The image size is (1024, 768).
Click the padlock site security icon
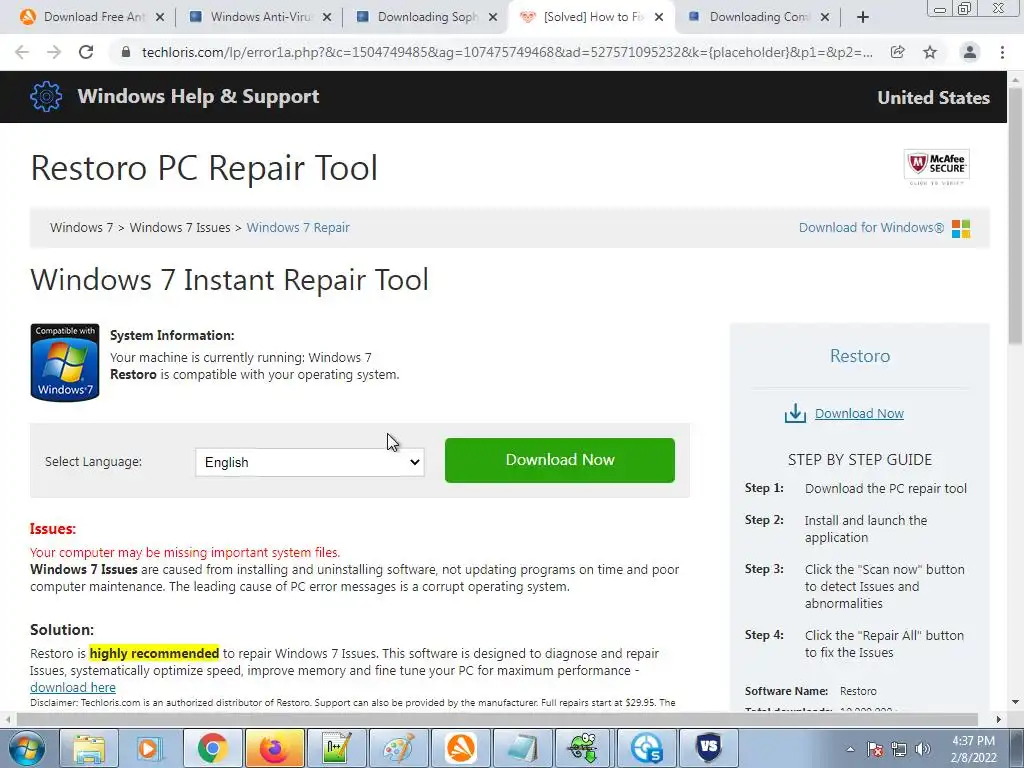click(x=126, y=52)
